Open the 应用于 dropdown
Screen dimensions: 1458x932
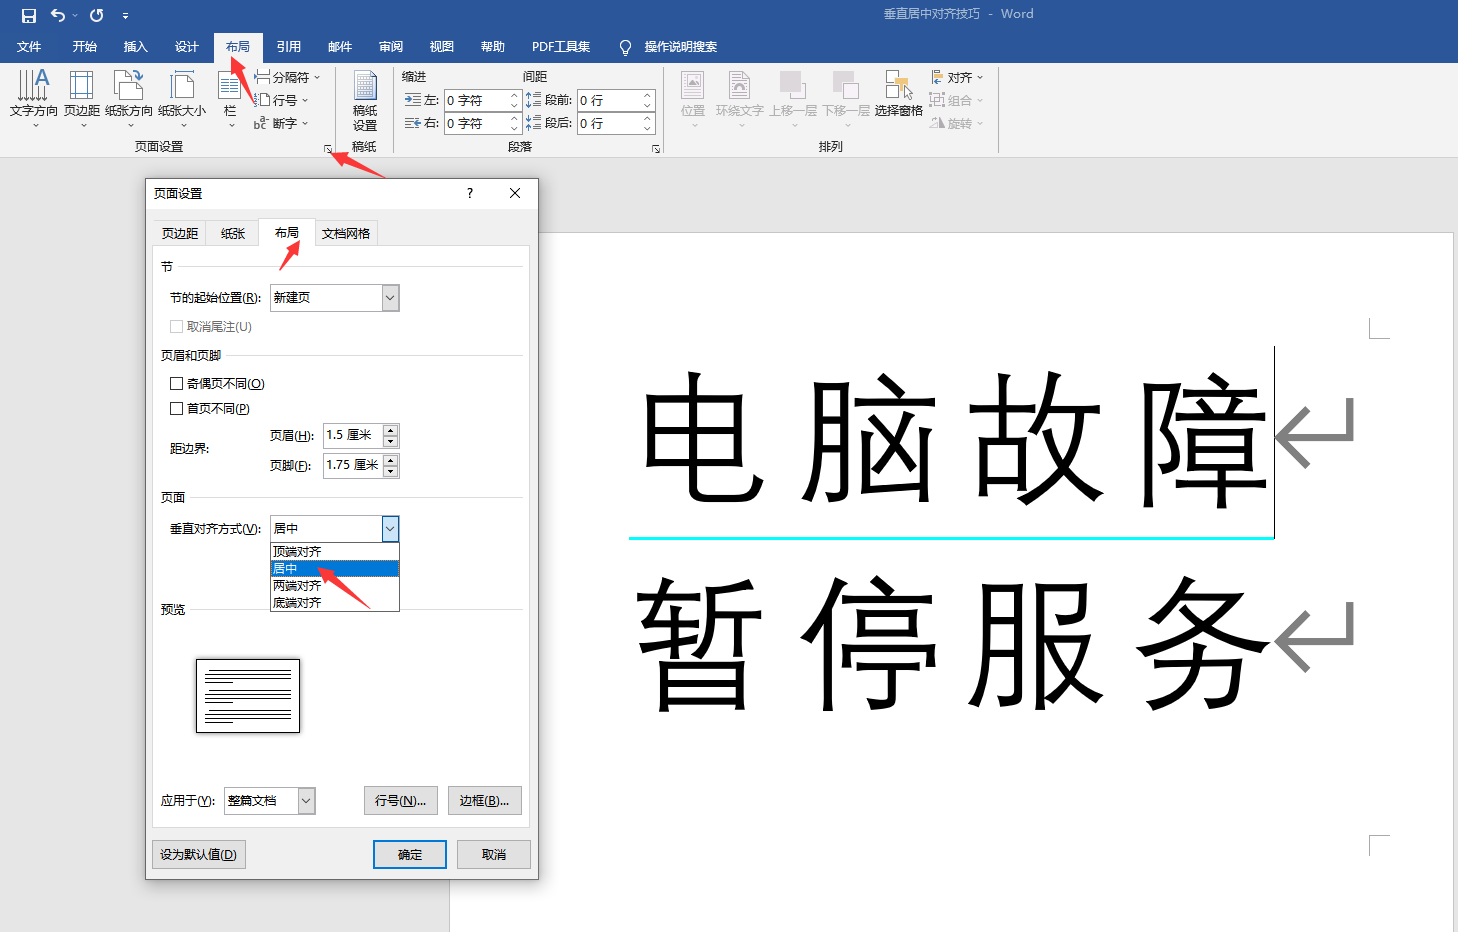click(270, 801)
